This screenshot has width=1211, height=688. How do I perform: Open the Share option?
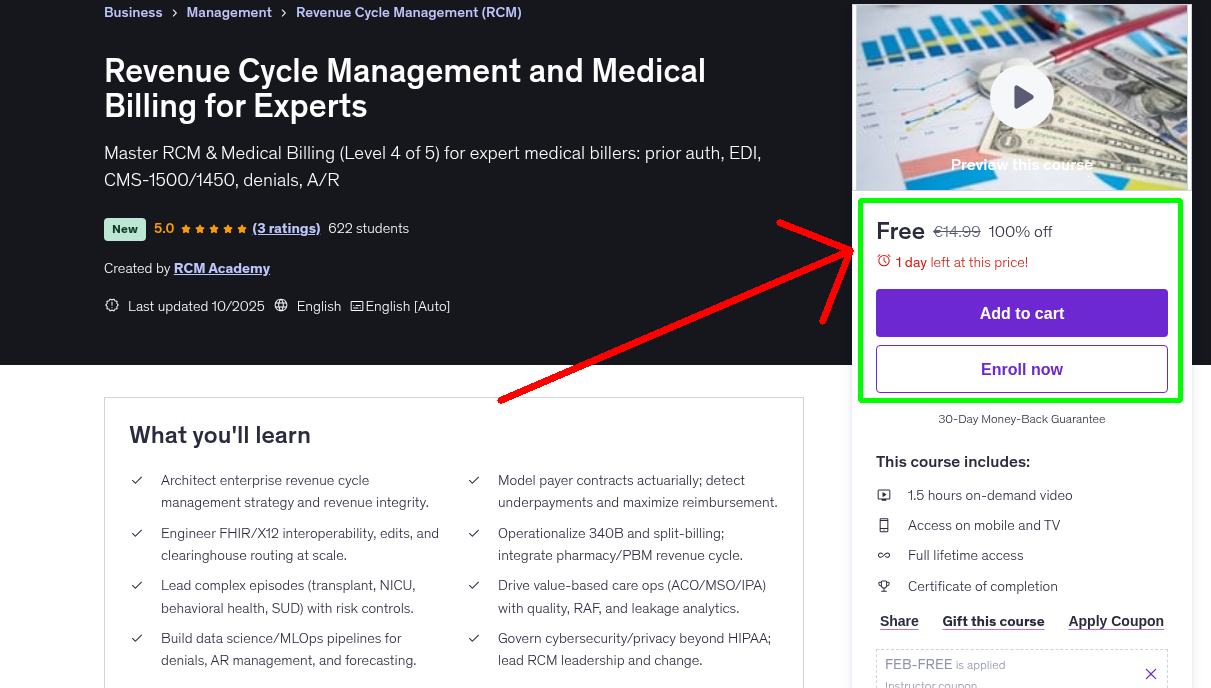(x=897, y=620)
